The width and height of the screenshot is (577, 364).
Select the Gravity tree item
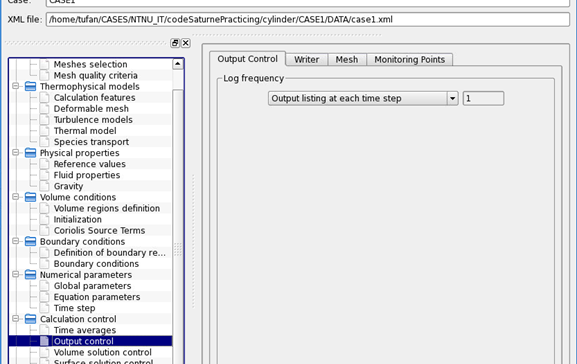pos(68,186)
